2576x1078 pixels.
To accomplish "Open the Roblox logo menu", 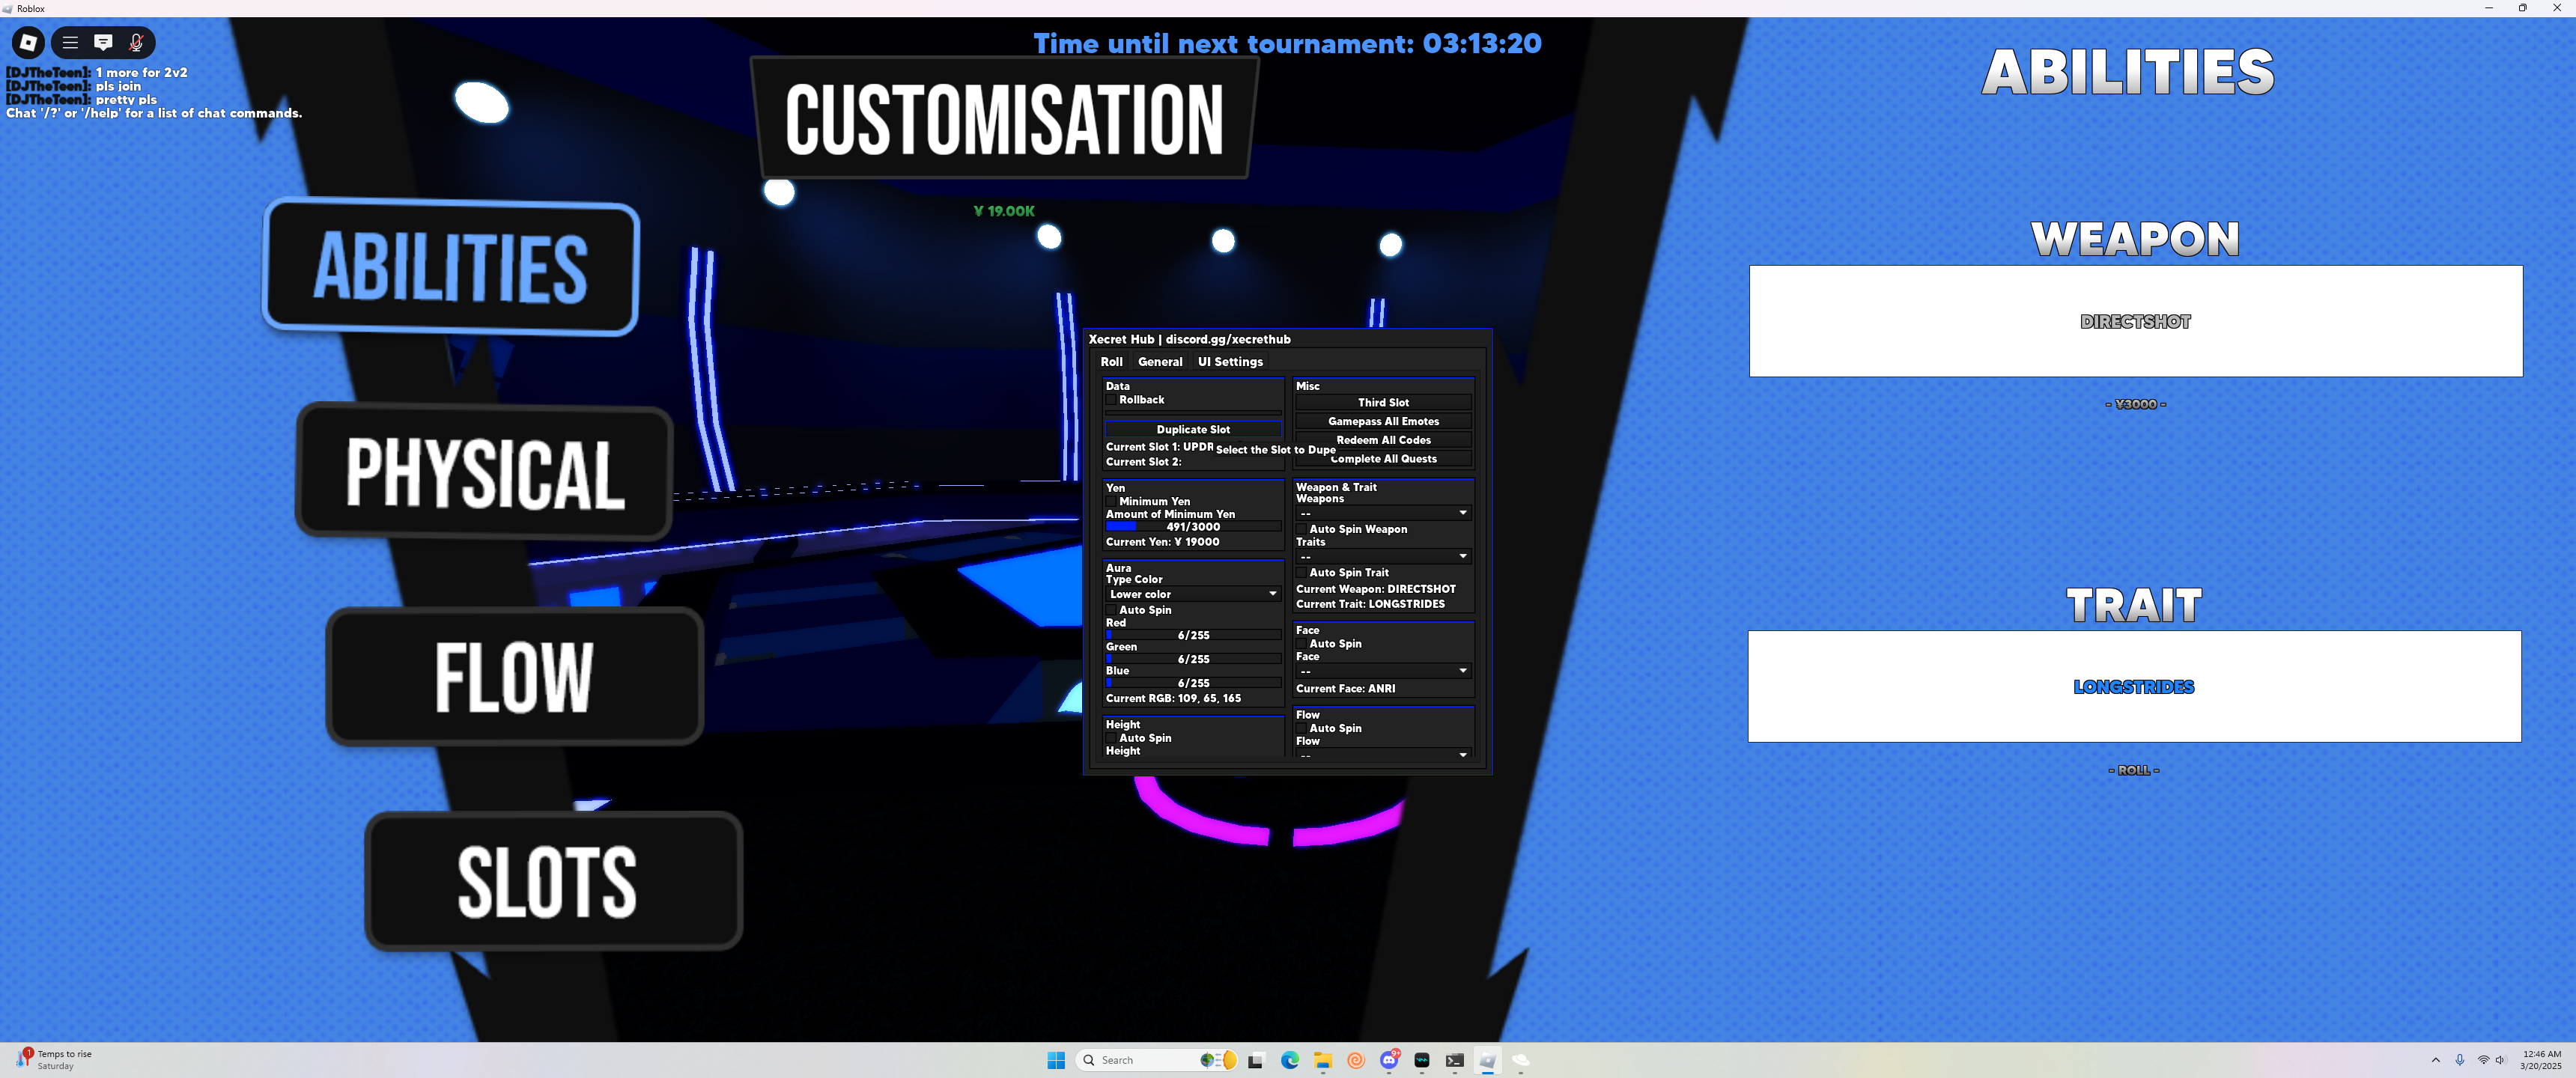I will click(x=28, y=42).
